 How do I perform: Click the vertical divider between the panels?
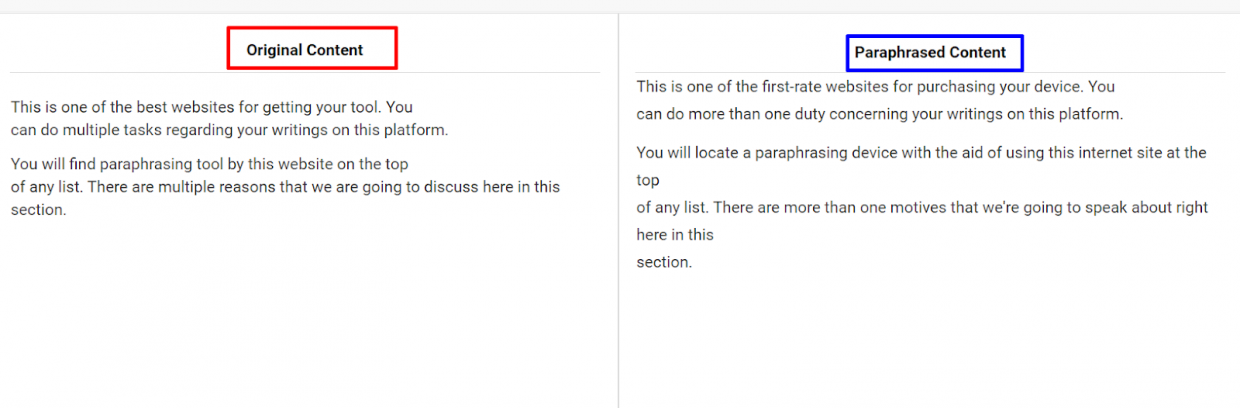(x=618, y=210)
